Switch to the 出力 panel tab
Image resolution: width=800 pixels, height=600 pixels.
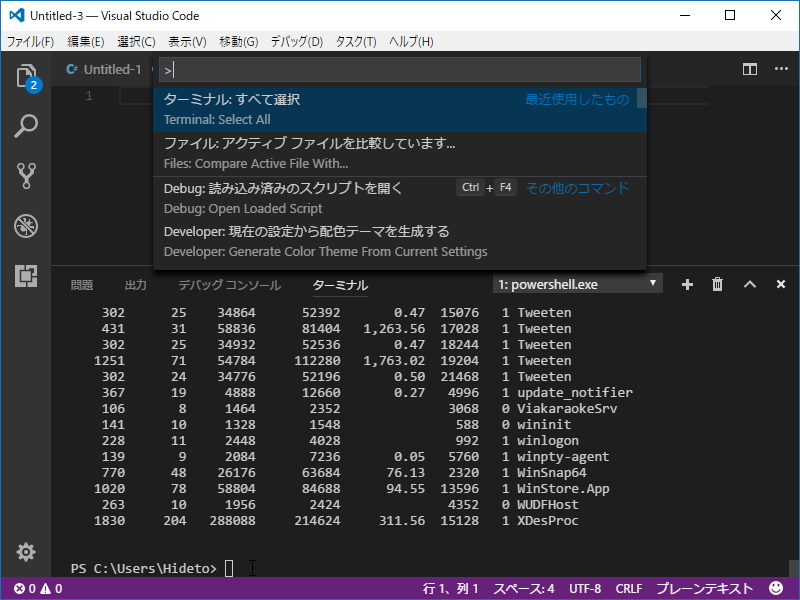point(135,285)
